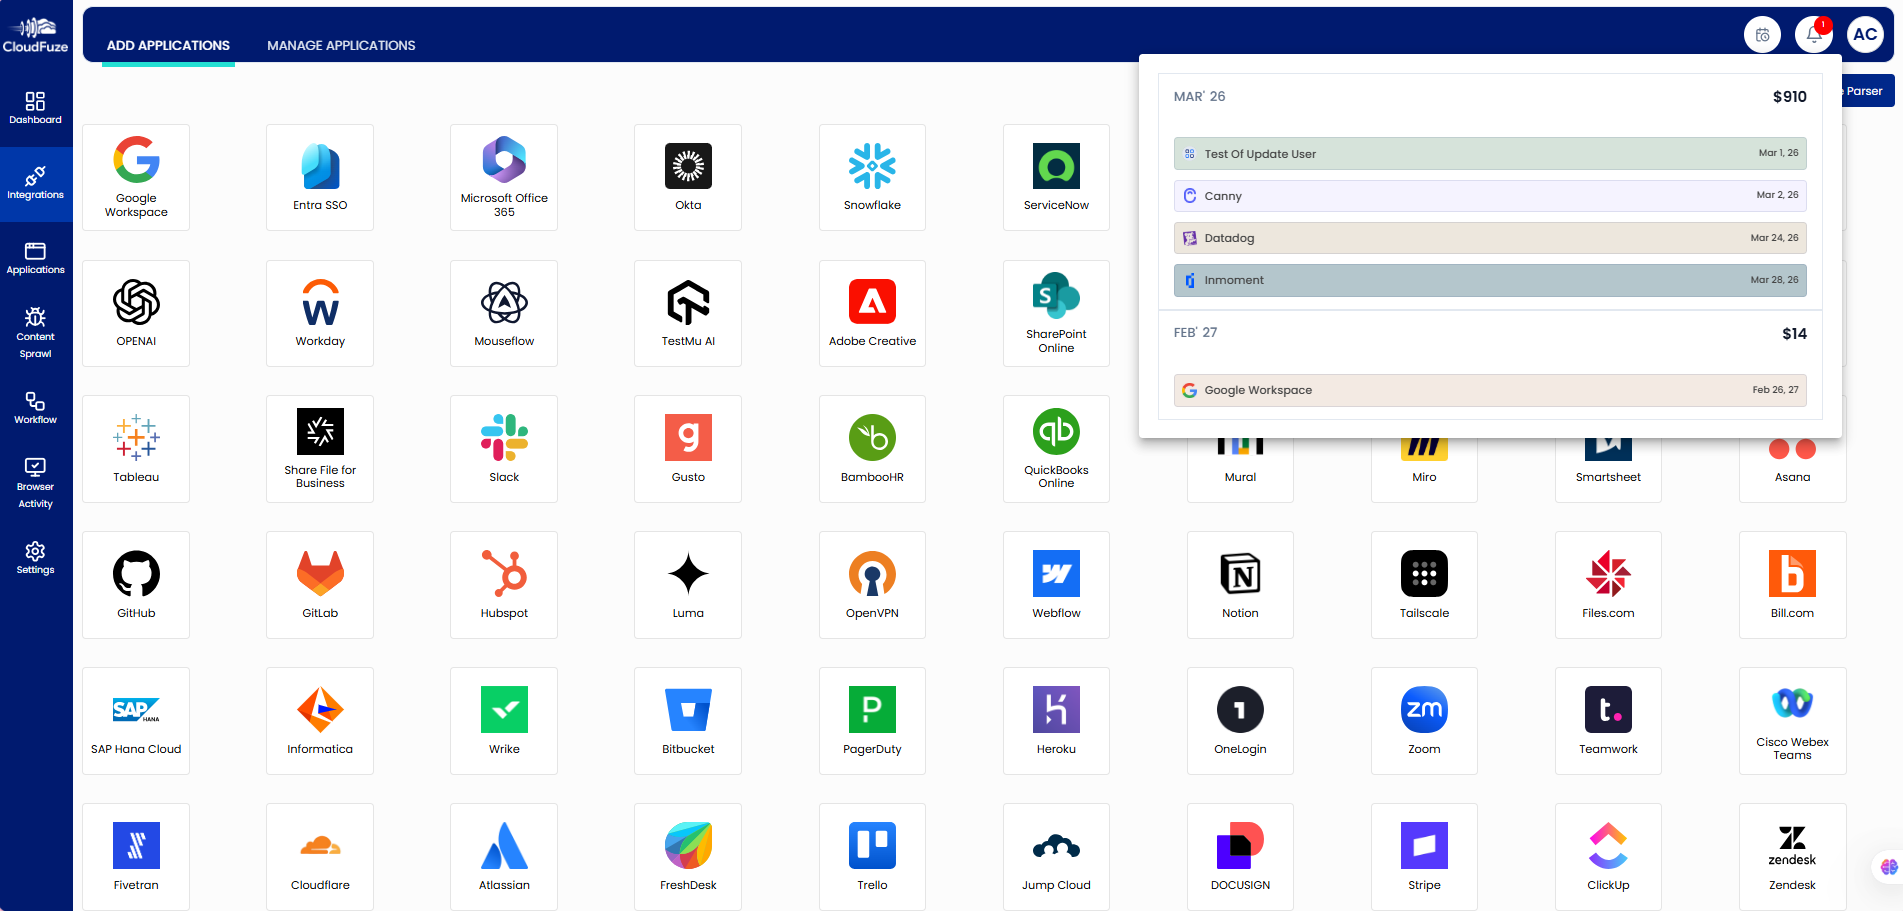Open the Inmoment renewal entry

(1489, 280)
